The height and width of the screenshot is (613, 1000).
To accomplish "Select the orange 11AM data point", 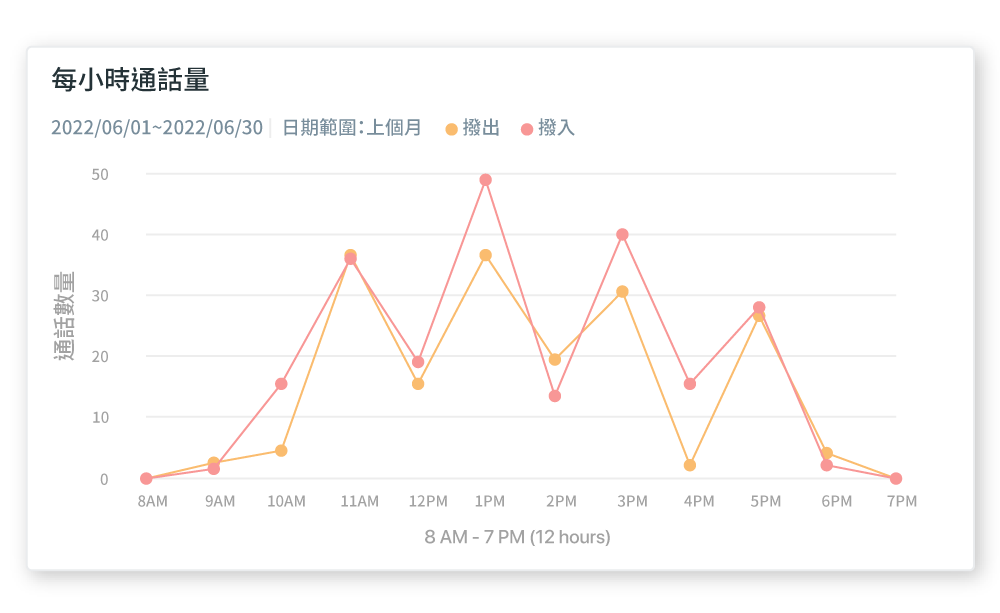I will pos(350,254).
